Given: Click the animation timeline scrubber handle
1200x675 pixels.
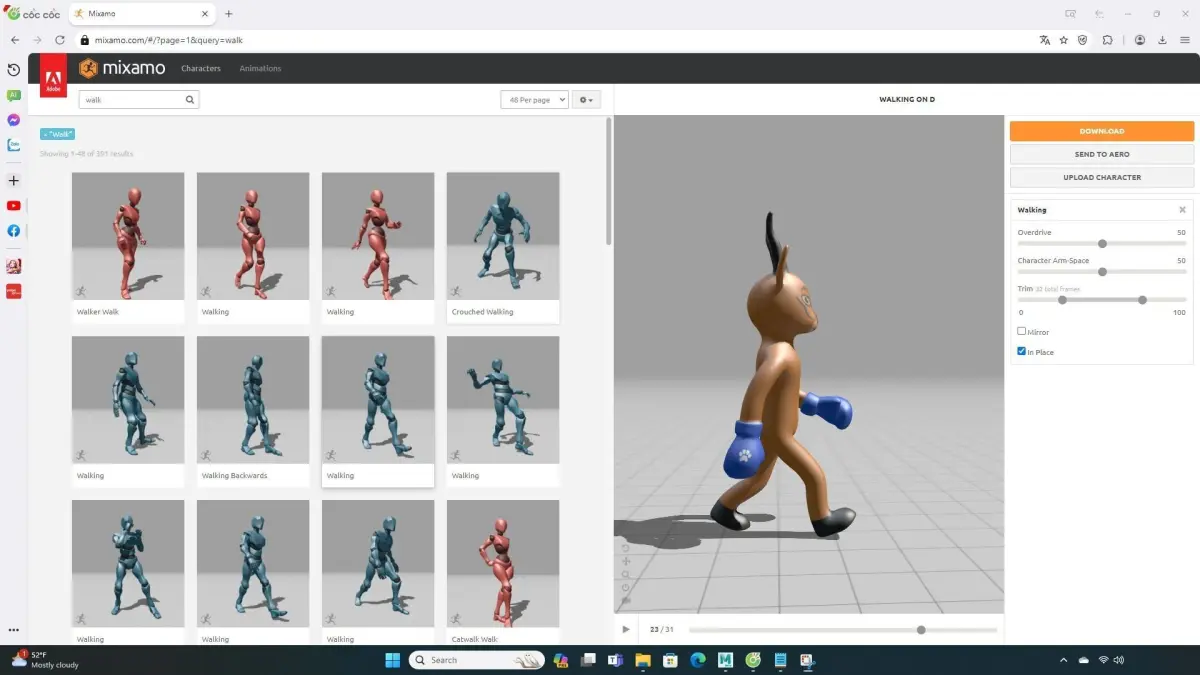Looking at the screenshot, I should click(x=921, y=630).
